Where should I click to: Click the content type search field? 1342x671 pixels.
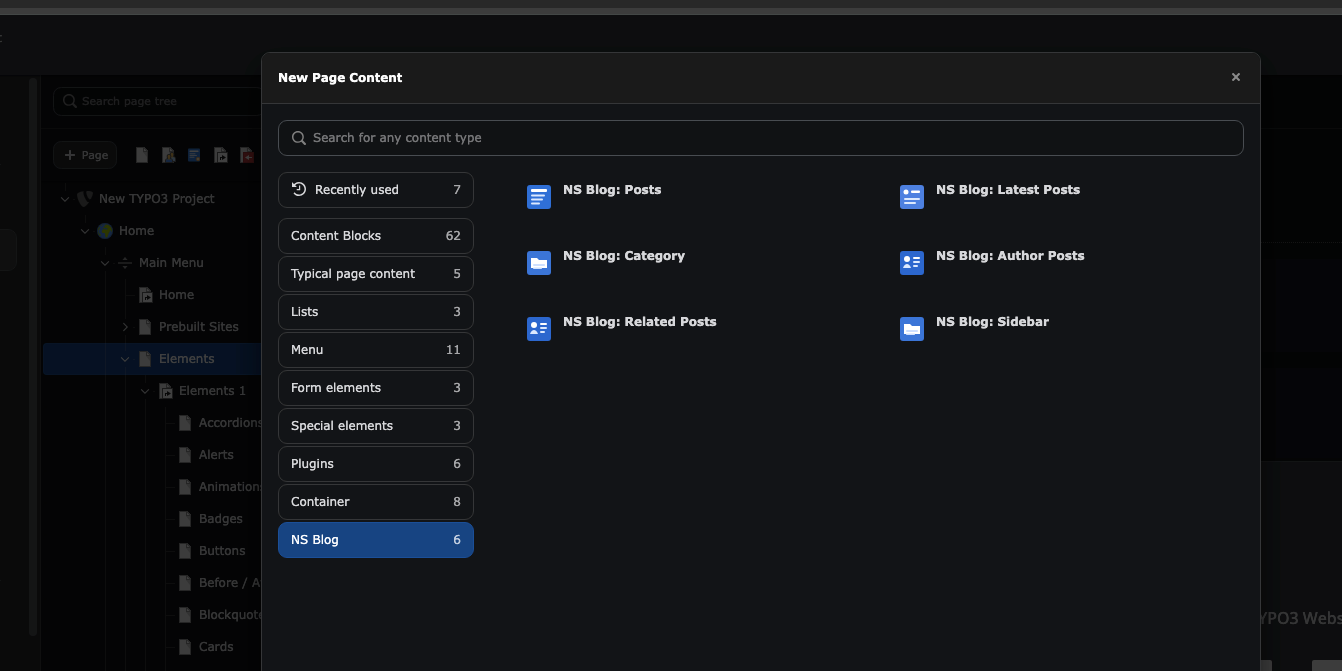pos(760,137)
